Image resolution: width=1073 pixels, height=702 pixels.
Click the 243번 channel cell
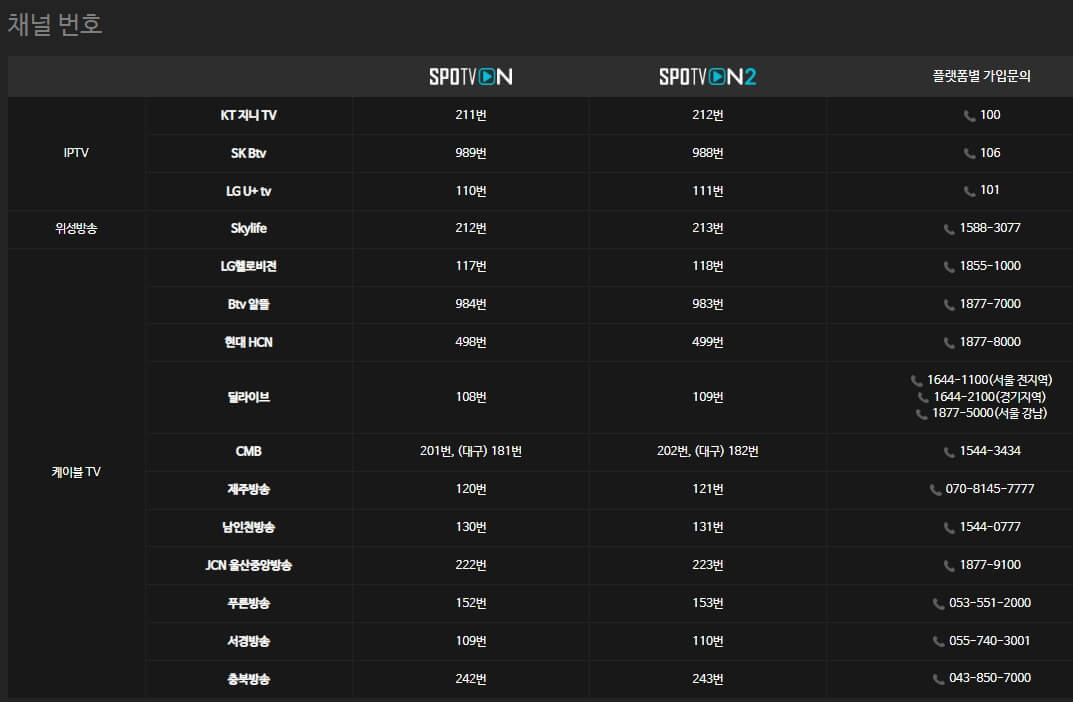click(708, 679)
